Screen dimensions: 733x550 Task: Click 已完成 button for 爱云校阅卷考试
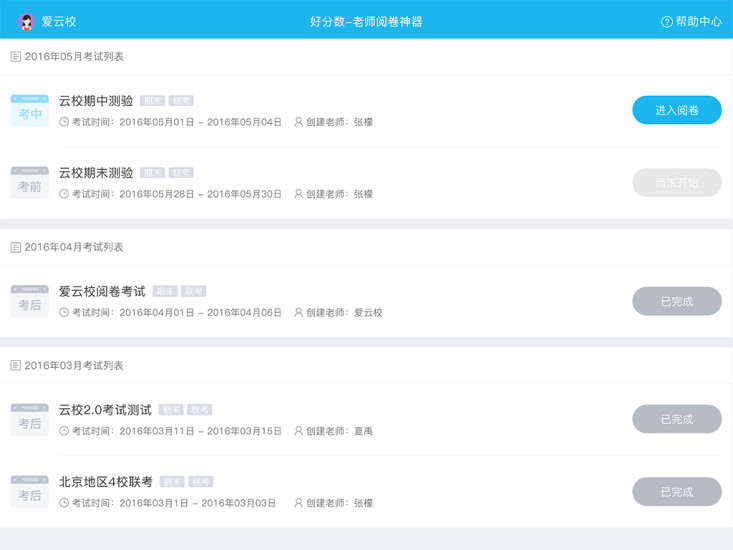[x=676, y=301]
